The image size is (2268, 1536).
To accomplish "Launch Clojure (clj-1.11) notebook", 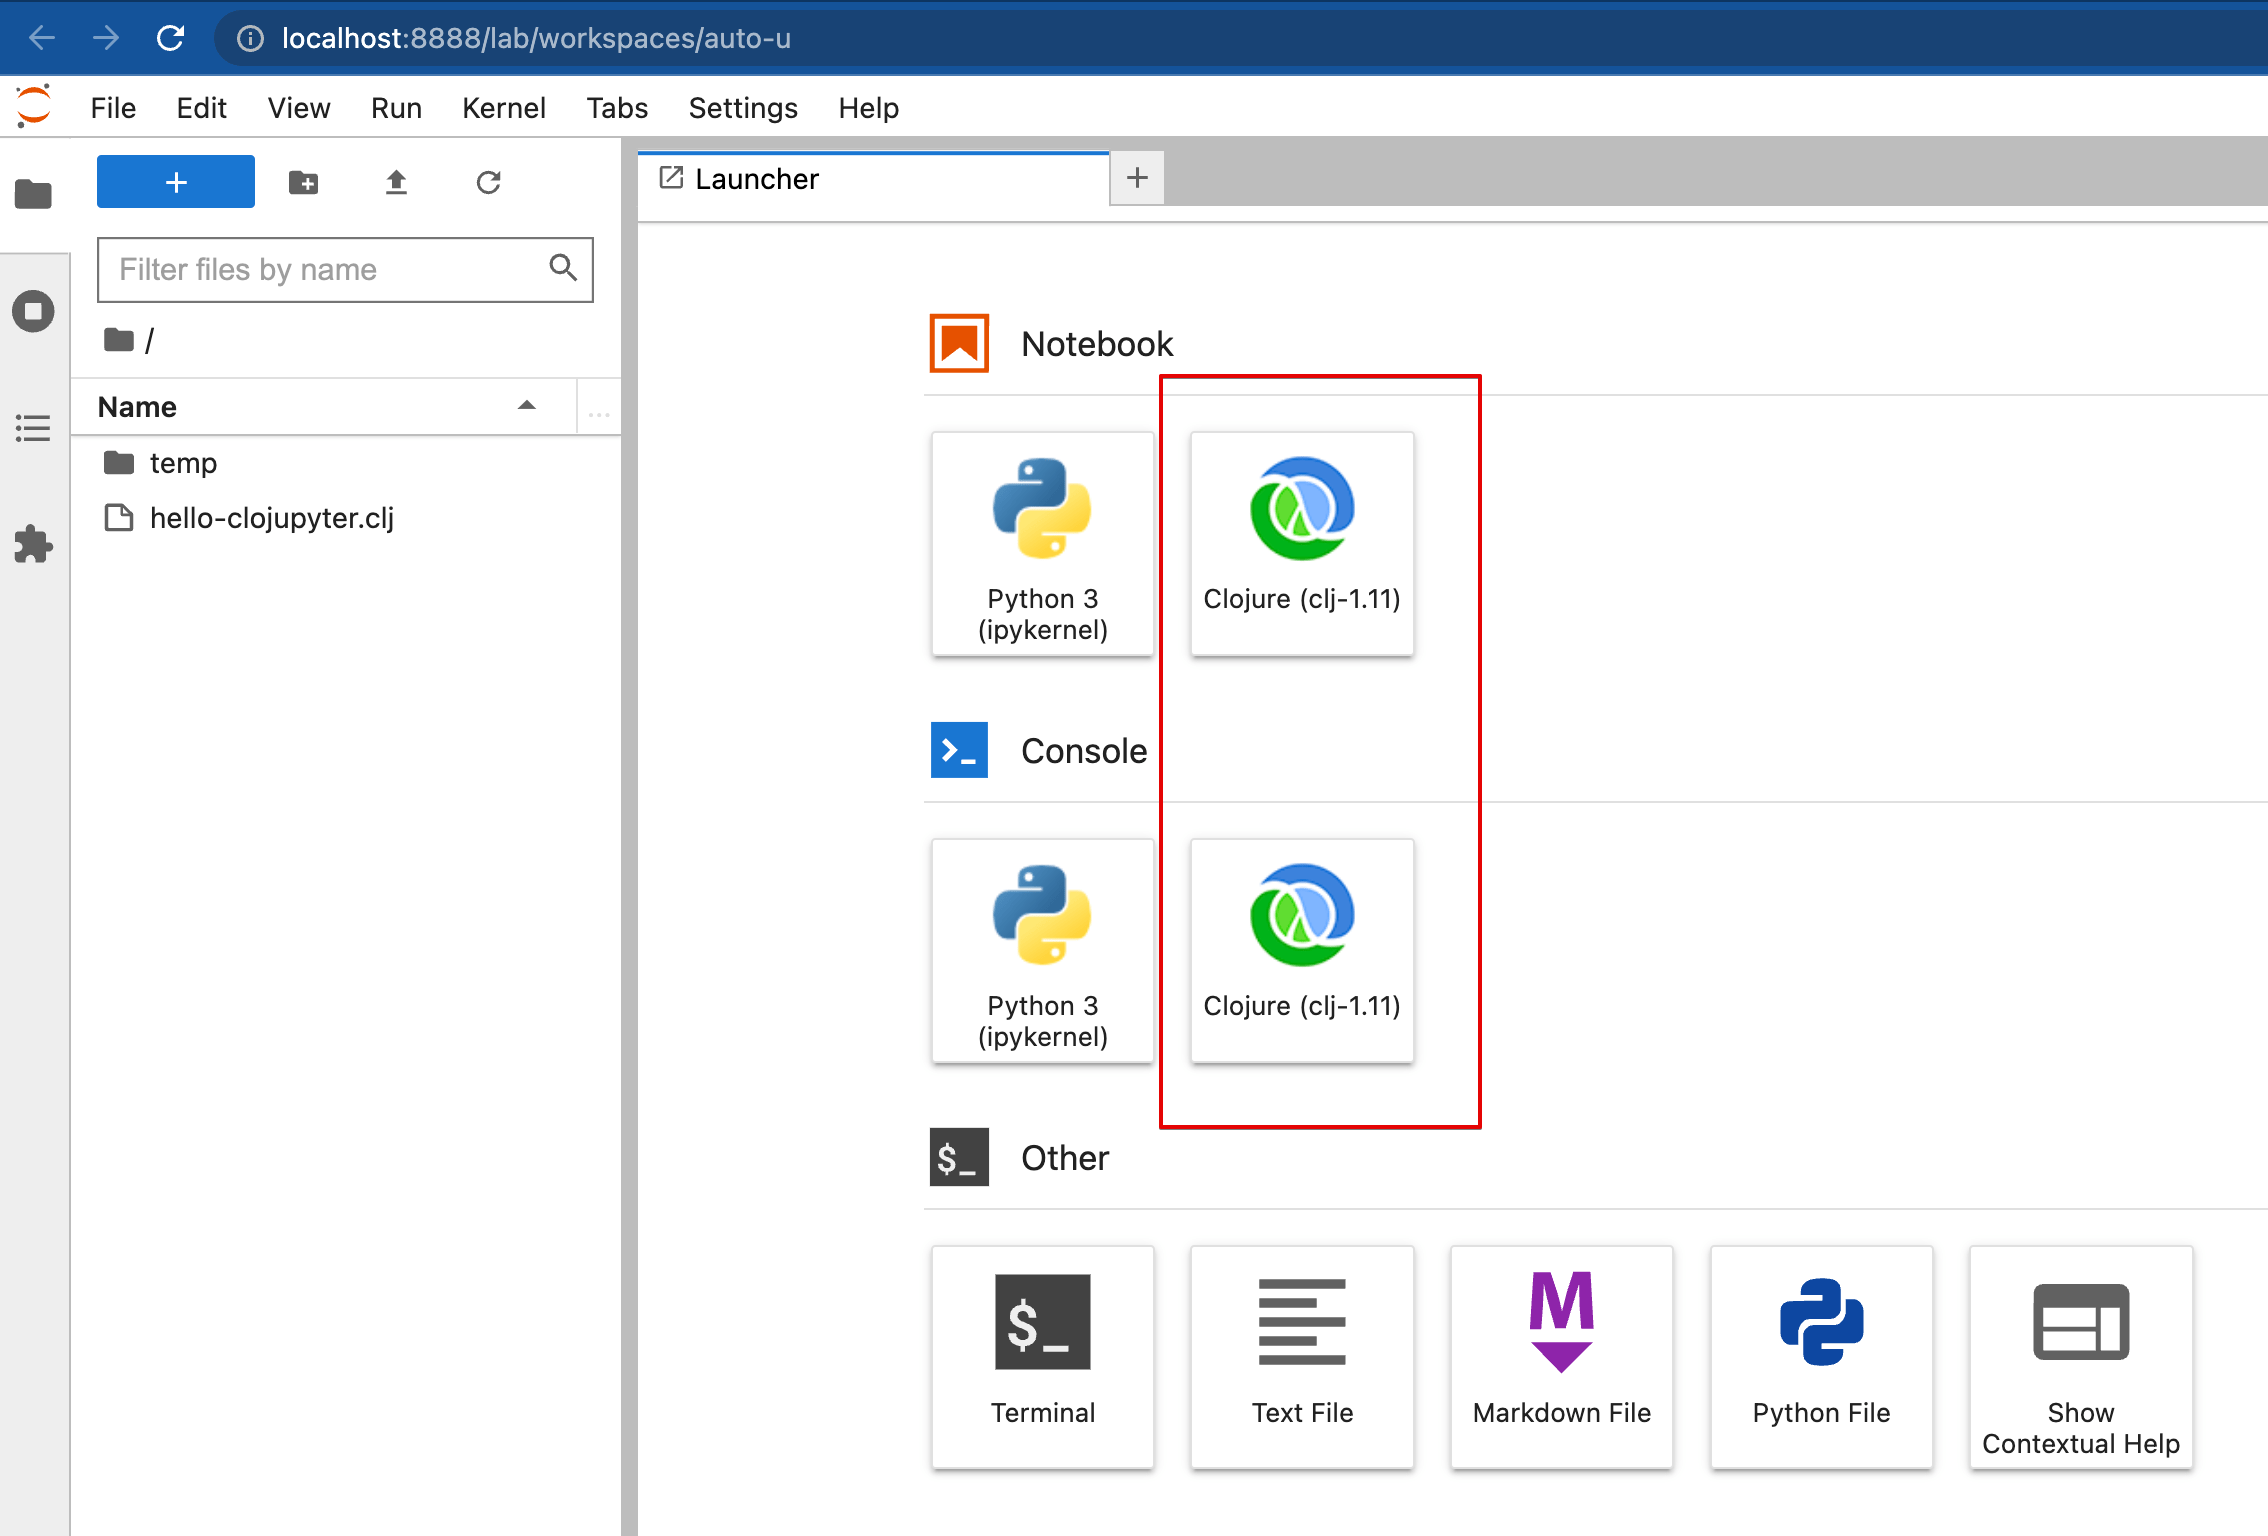I will 1302,544.
